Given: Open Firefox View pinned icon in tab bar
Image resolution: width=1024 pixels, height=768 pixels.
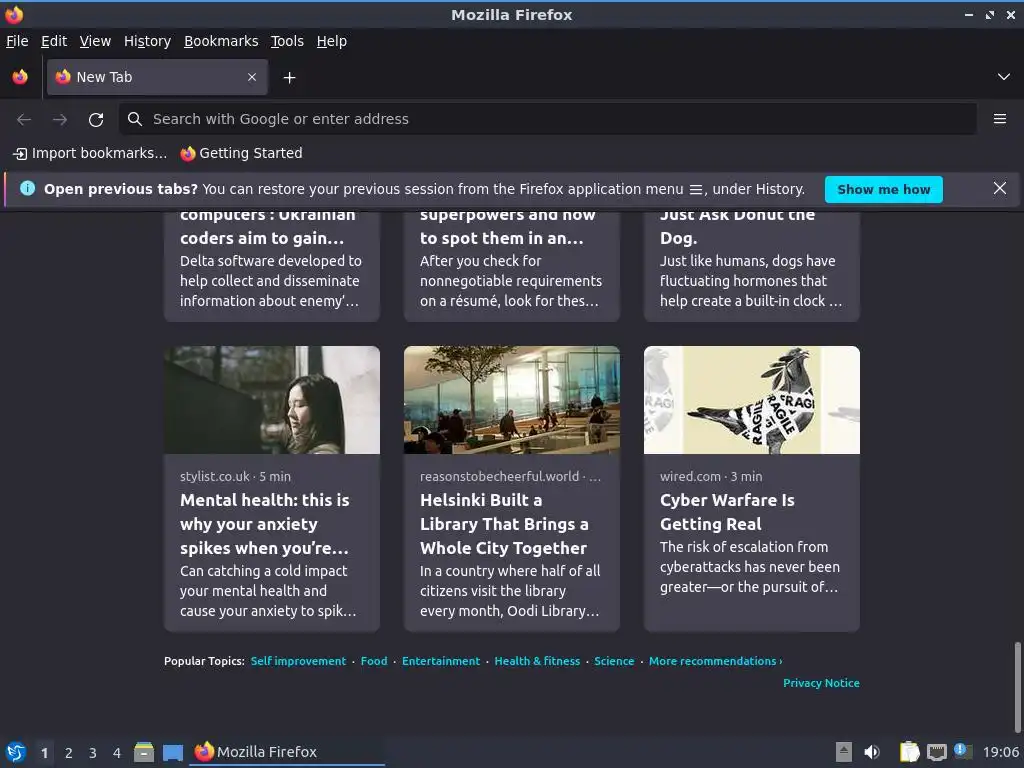Looking at the screenshot, I should click(20, 77).
